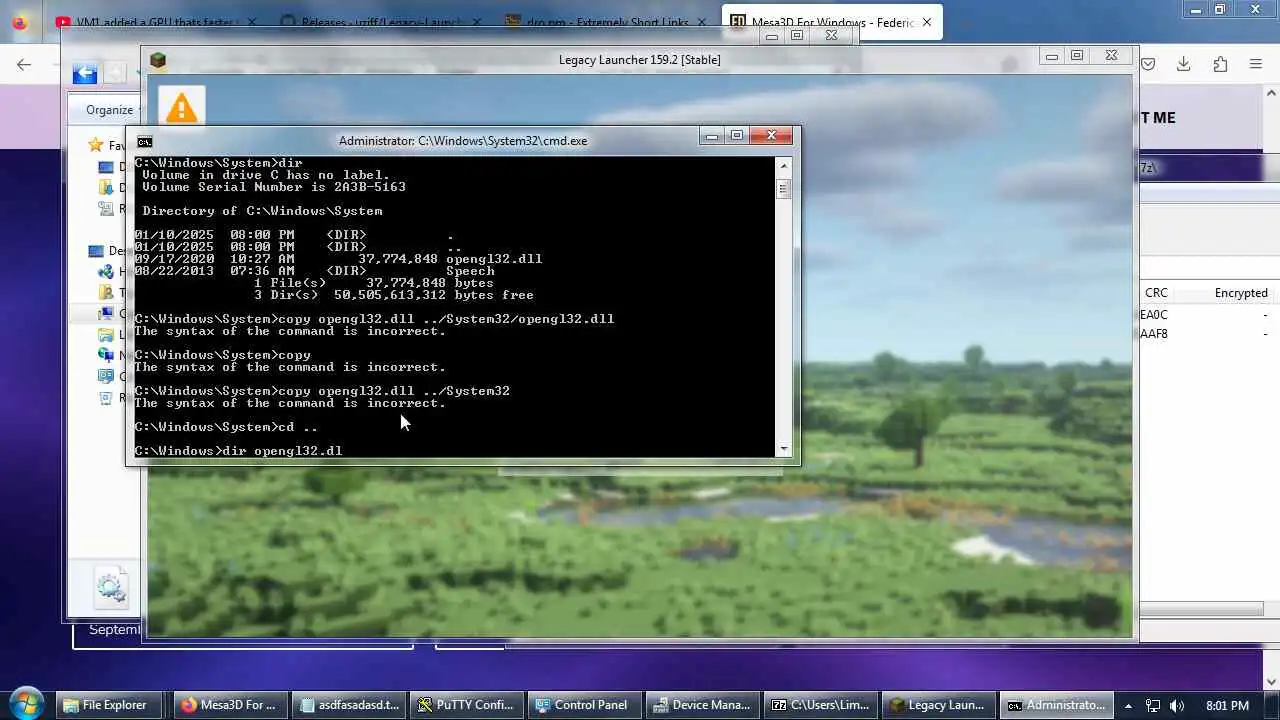Click the Encrypted column header in 7-Zip
This screenshot has width=1280, height=720.
tap(1241, 293)
